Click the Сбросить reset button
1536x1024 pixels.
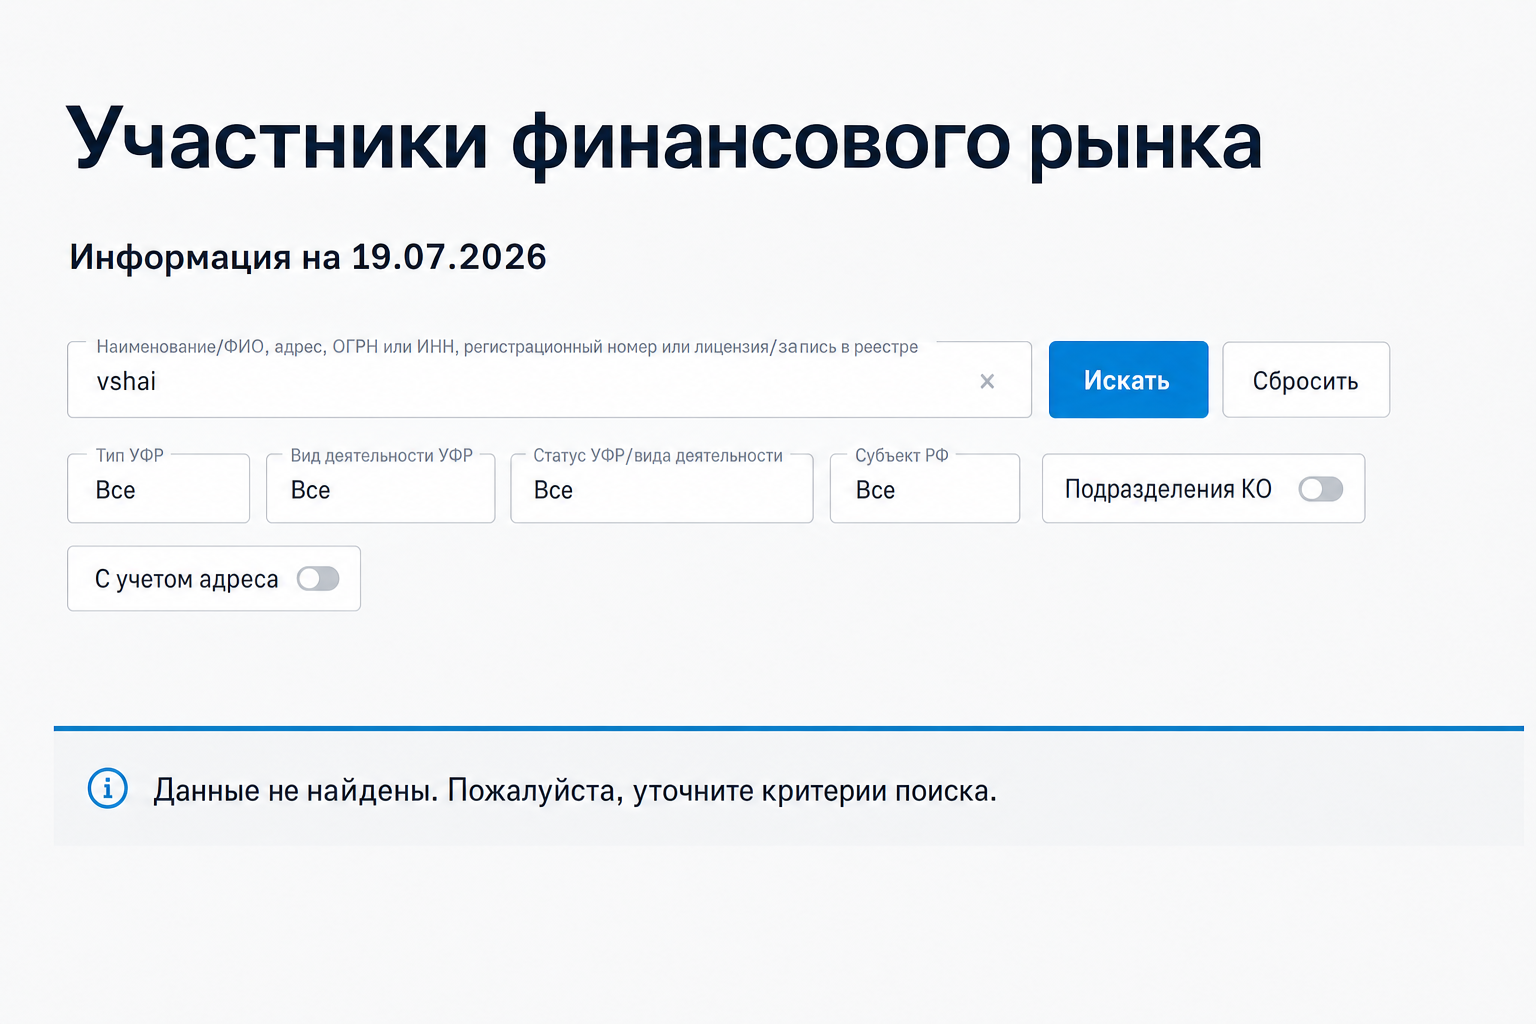click(1306, 380)
